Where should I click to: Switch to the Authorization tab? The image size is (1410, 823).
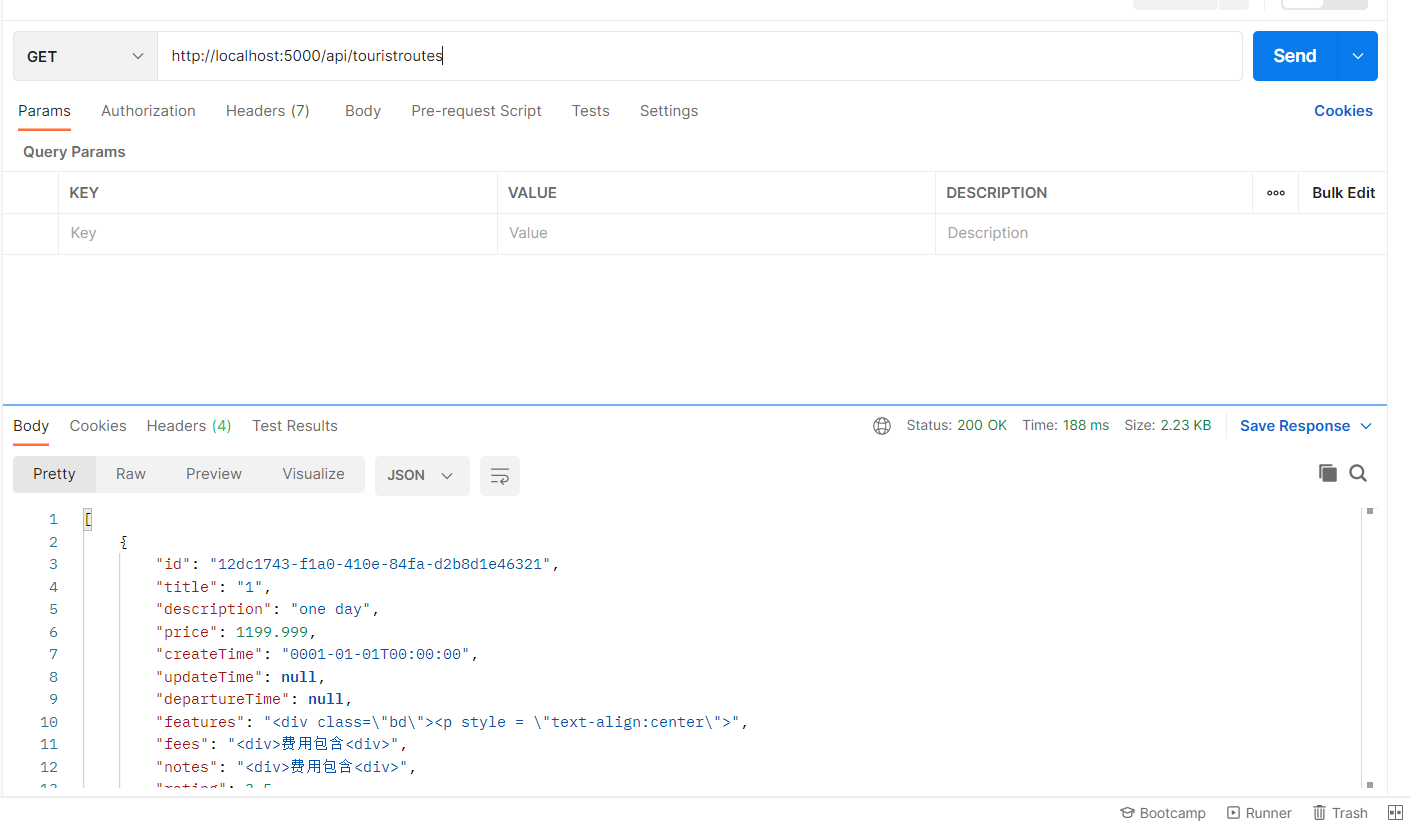148,111
